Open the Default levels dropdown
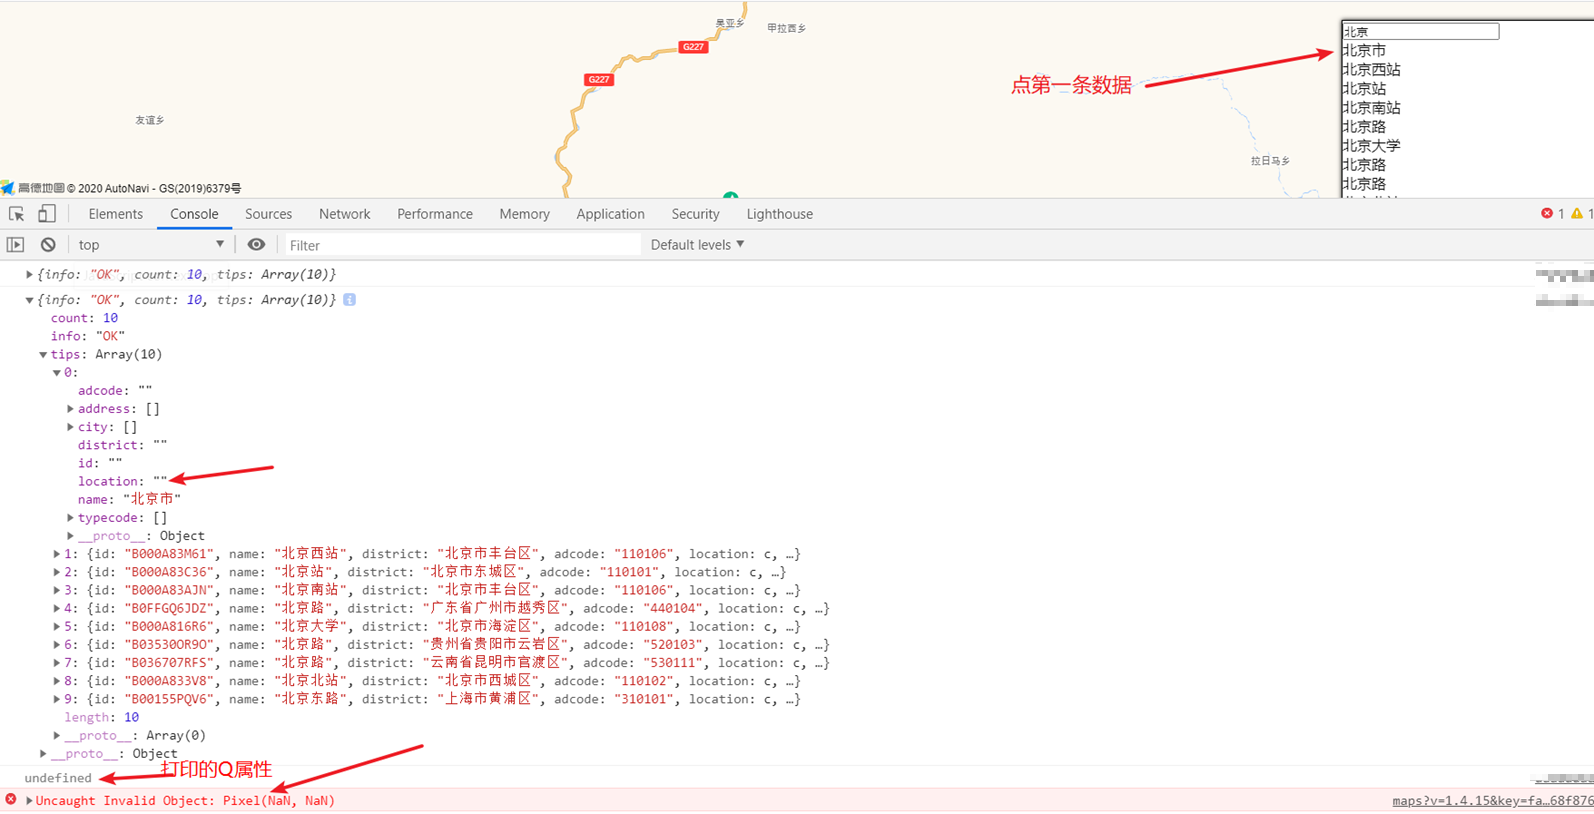 pyautogui.click(x=697, y=245)
